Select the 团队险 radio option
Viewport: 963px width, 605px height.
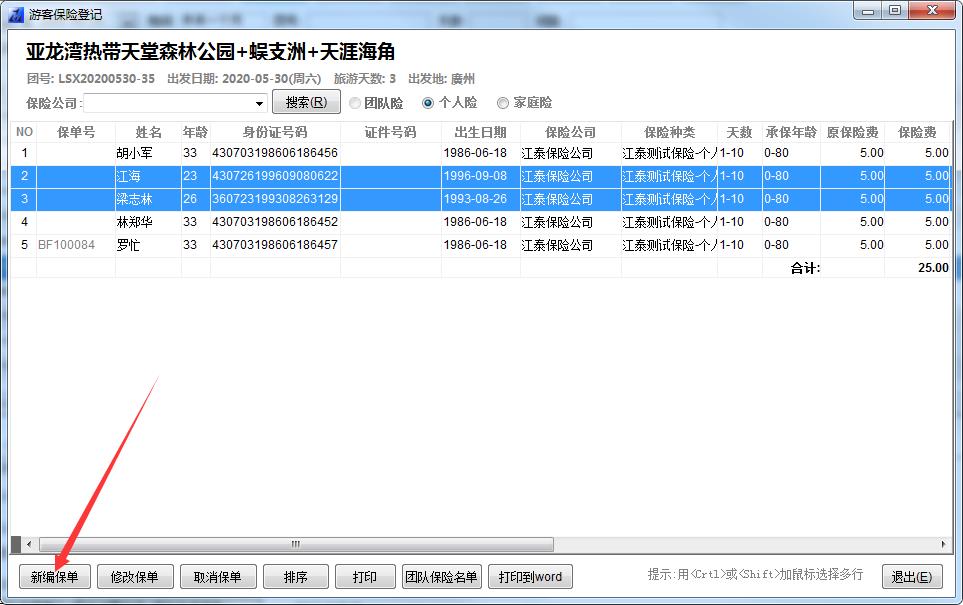pos(356,103)
